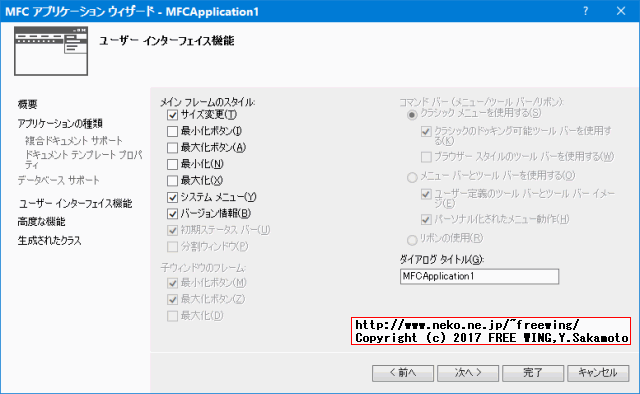Uncheck バージョン情報(B)
The image size is (640, 394).
(172, 214)
